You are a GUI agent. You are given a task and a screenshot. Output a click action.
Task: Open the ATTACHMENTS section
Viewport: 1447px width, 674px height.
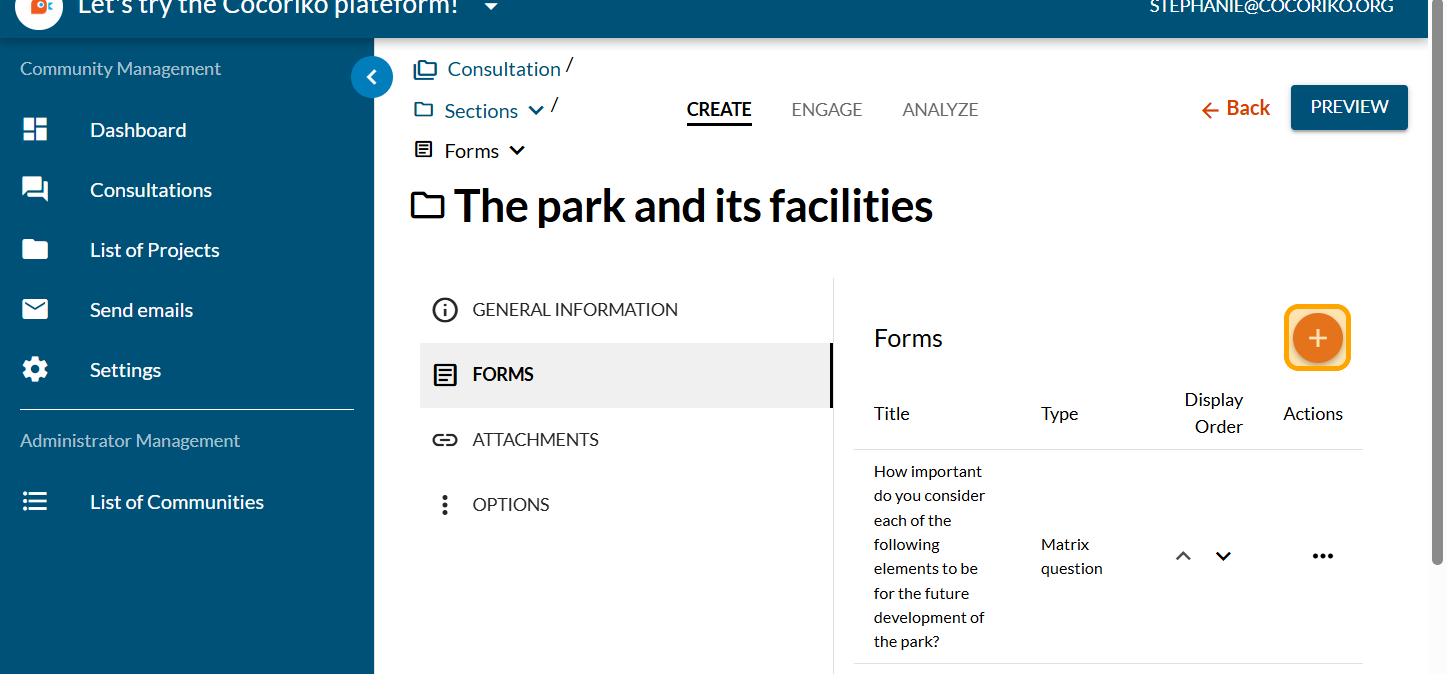[535, 440]
